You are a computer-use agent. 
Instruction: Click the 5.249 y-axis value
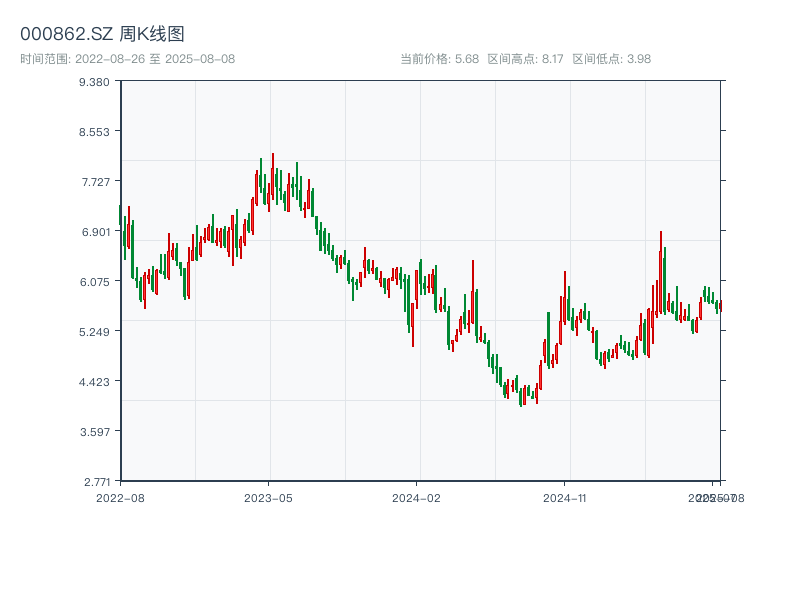pos(94,332)
